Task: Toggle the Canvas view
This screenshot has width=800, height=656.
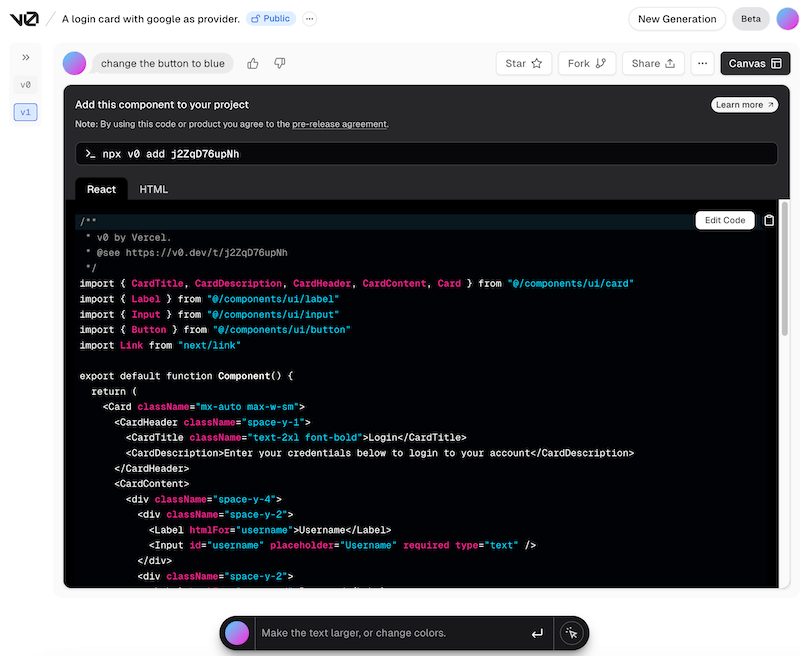Action: click(755, 63)
